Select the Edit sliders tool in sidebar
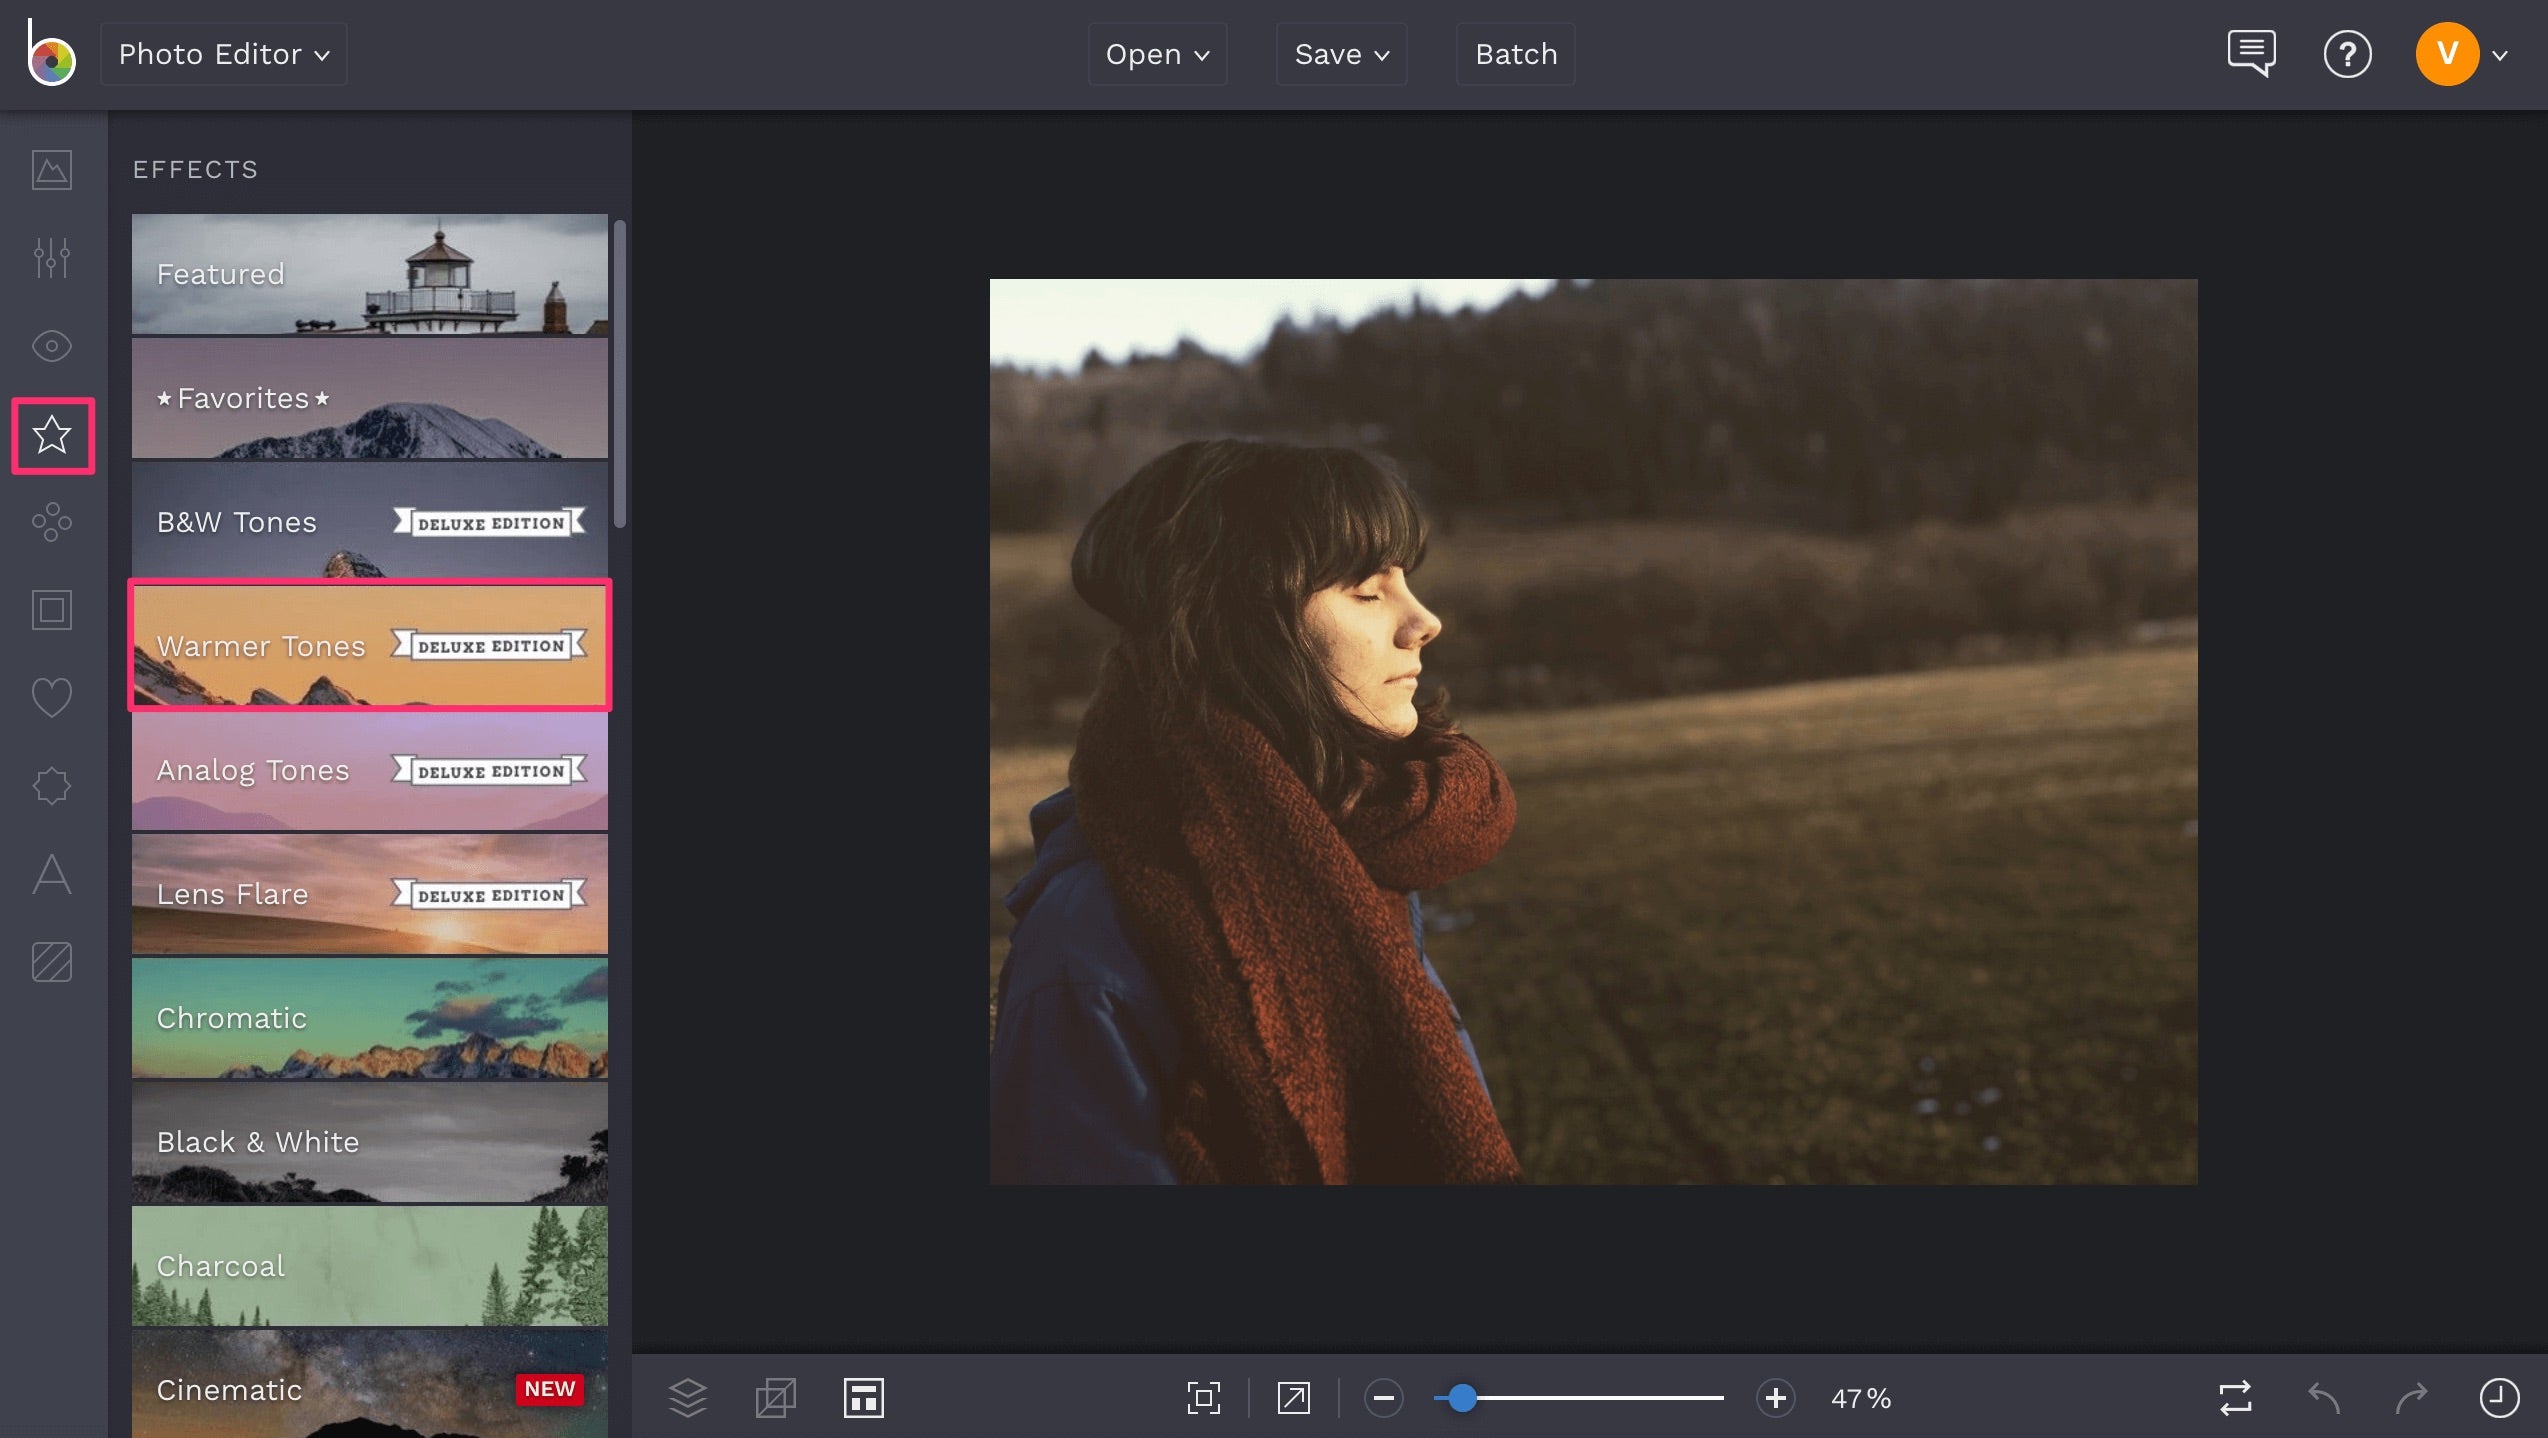This screenshot has width=2548, height=1438. point(50,258)
